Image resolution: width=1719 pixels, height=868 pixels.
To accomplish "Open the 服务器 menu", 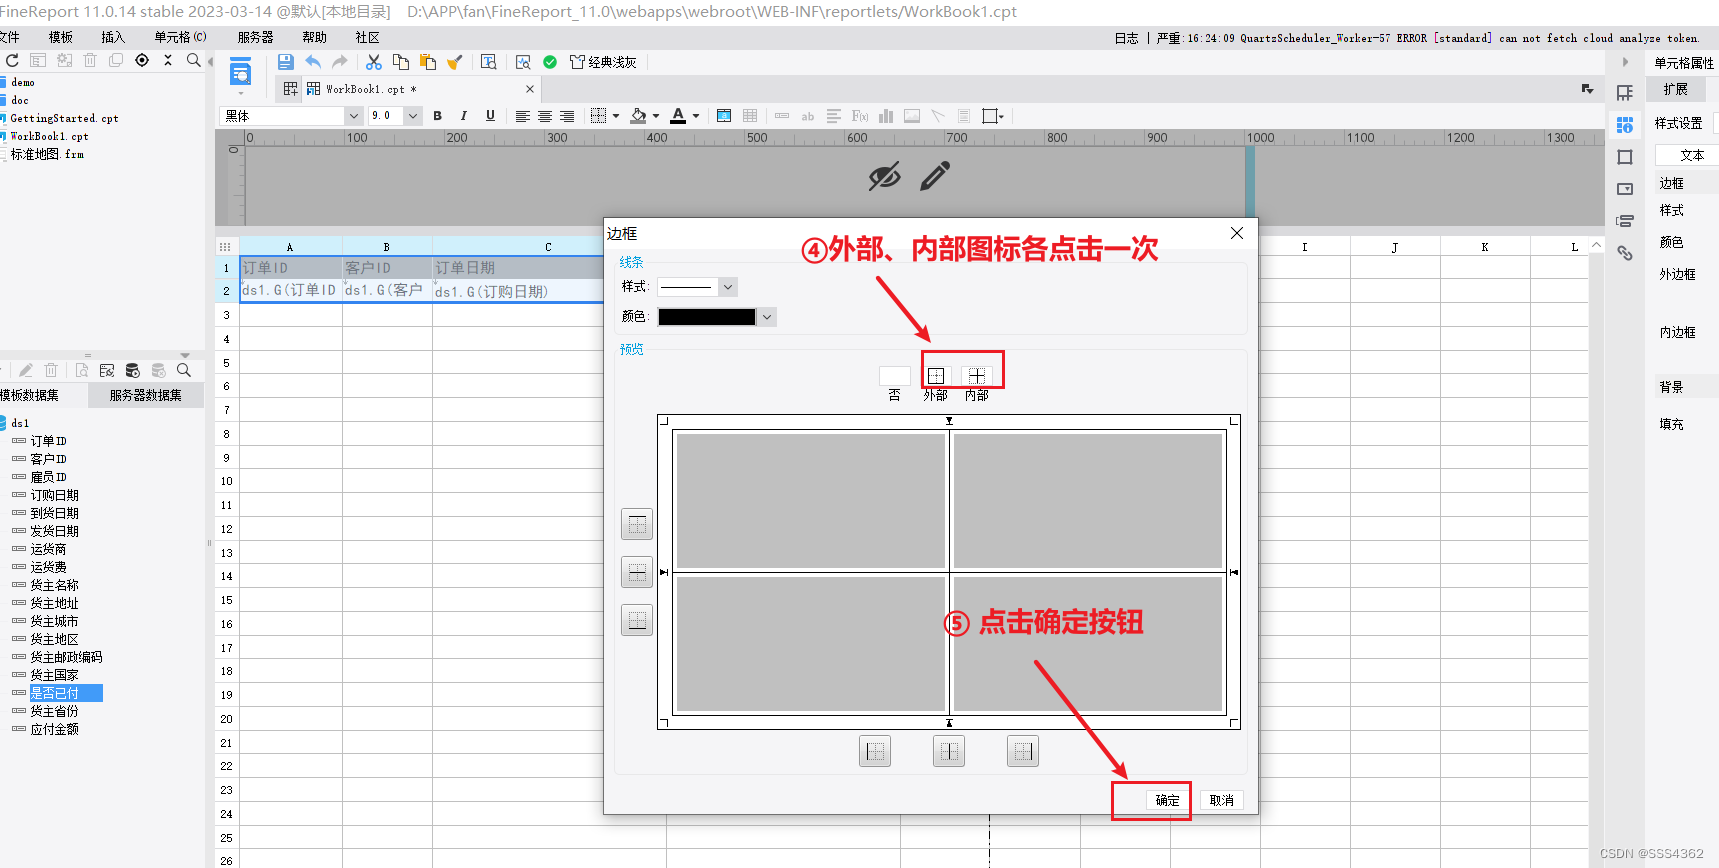I will click(256, 37).
